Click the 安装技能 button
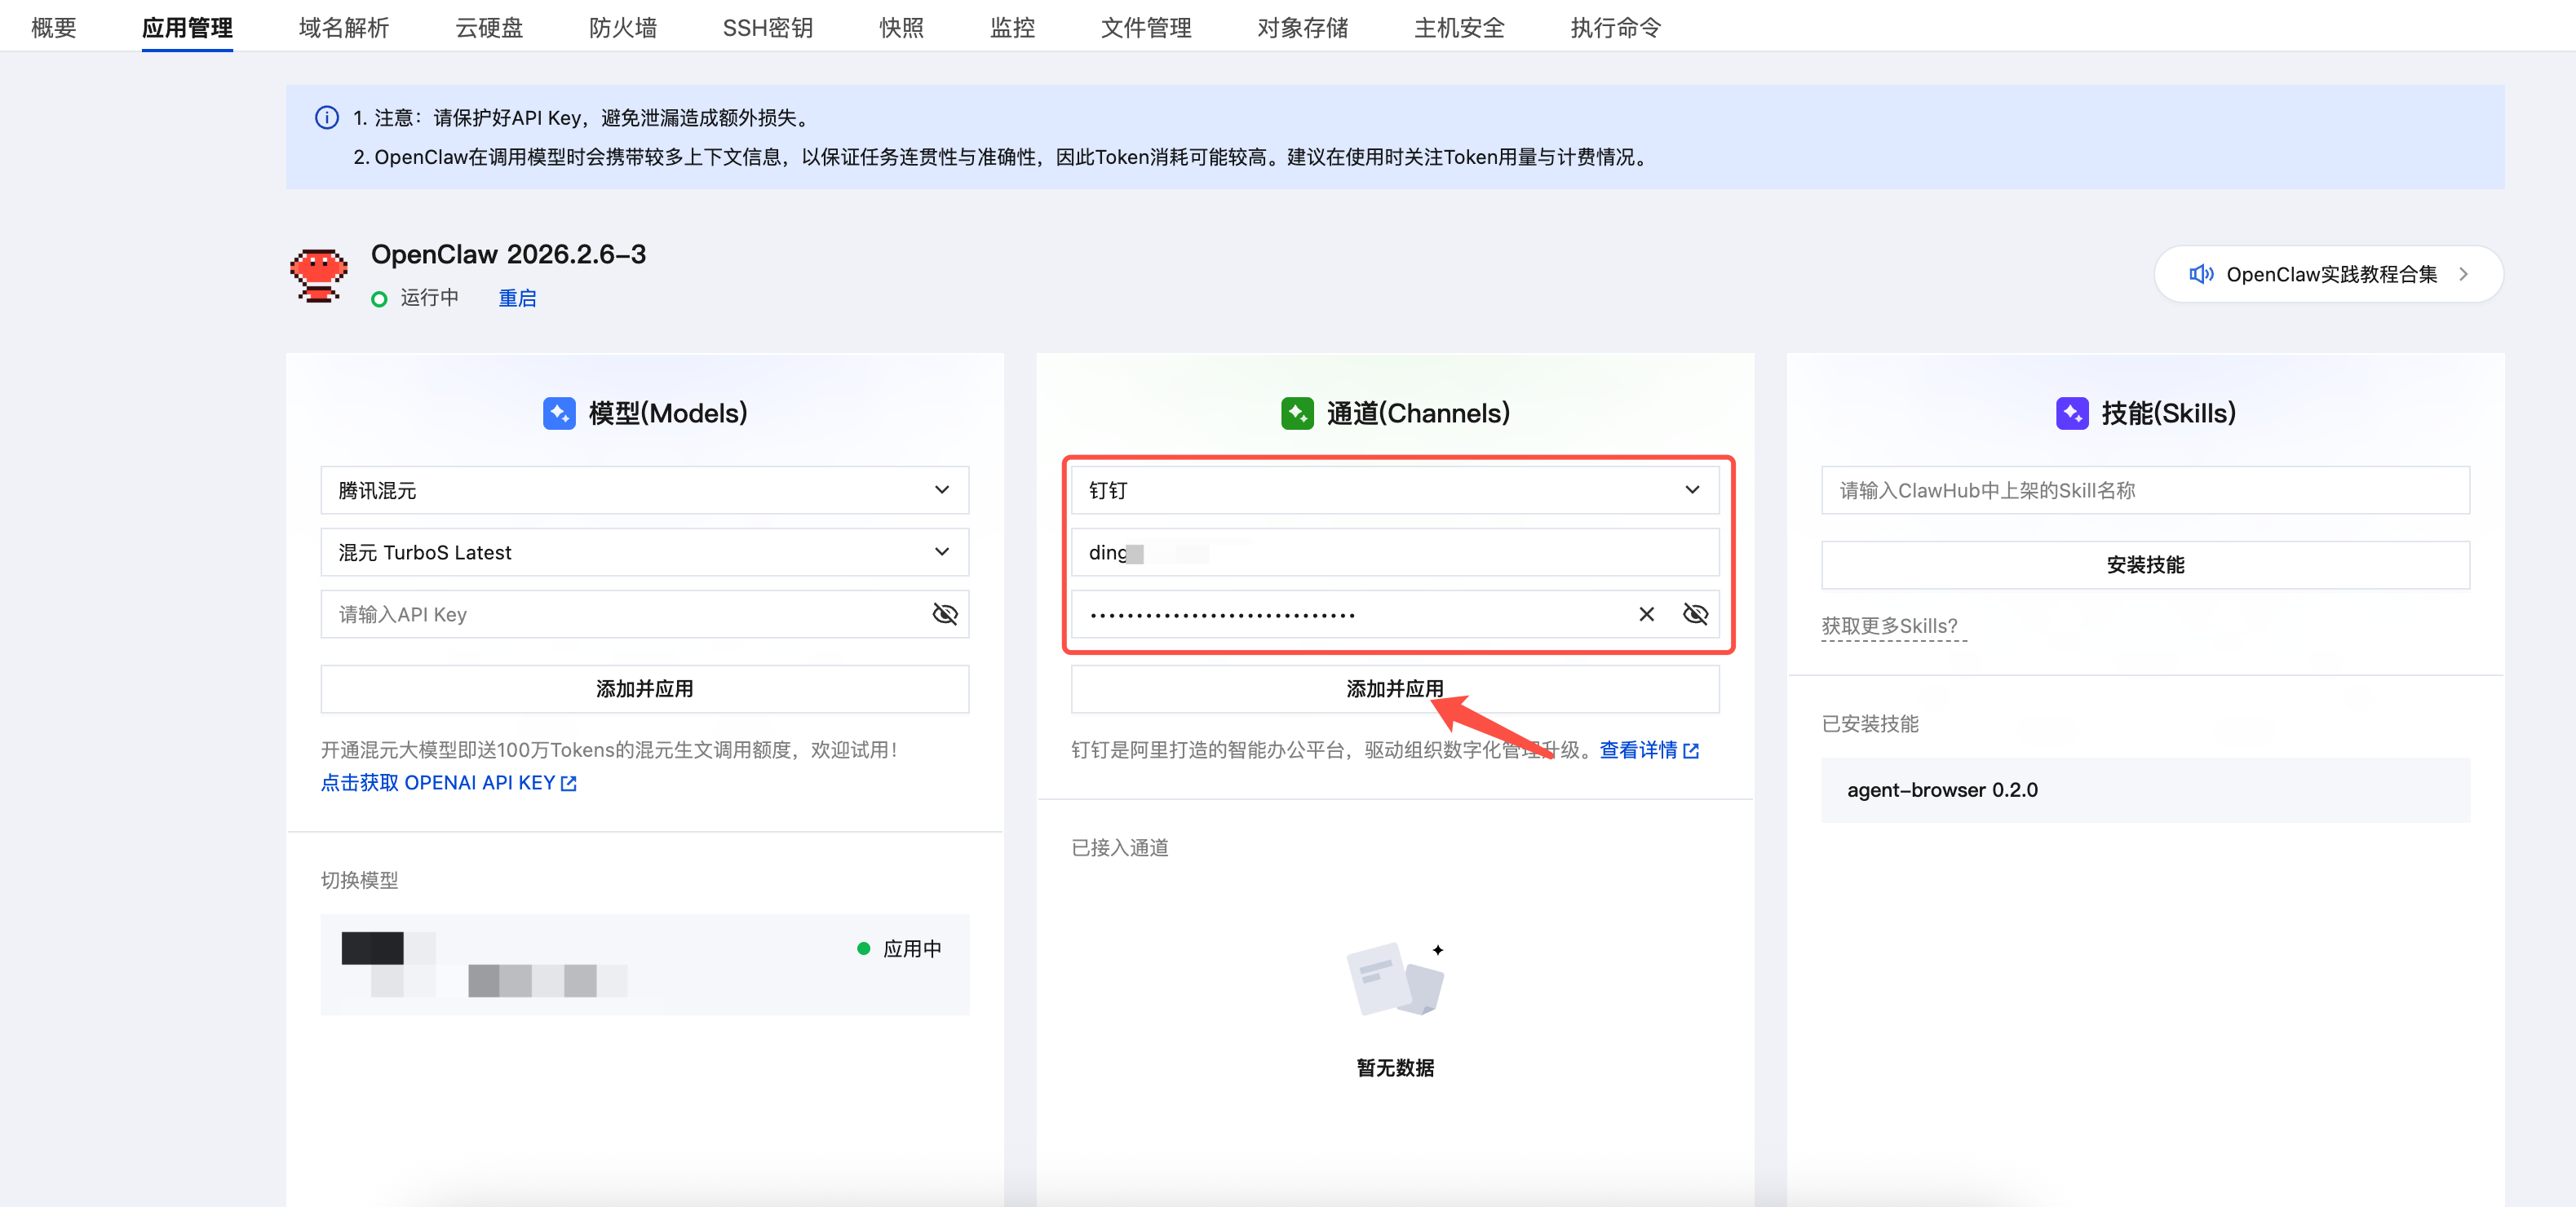 pyautogui.click(x=2145, y=564)
